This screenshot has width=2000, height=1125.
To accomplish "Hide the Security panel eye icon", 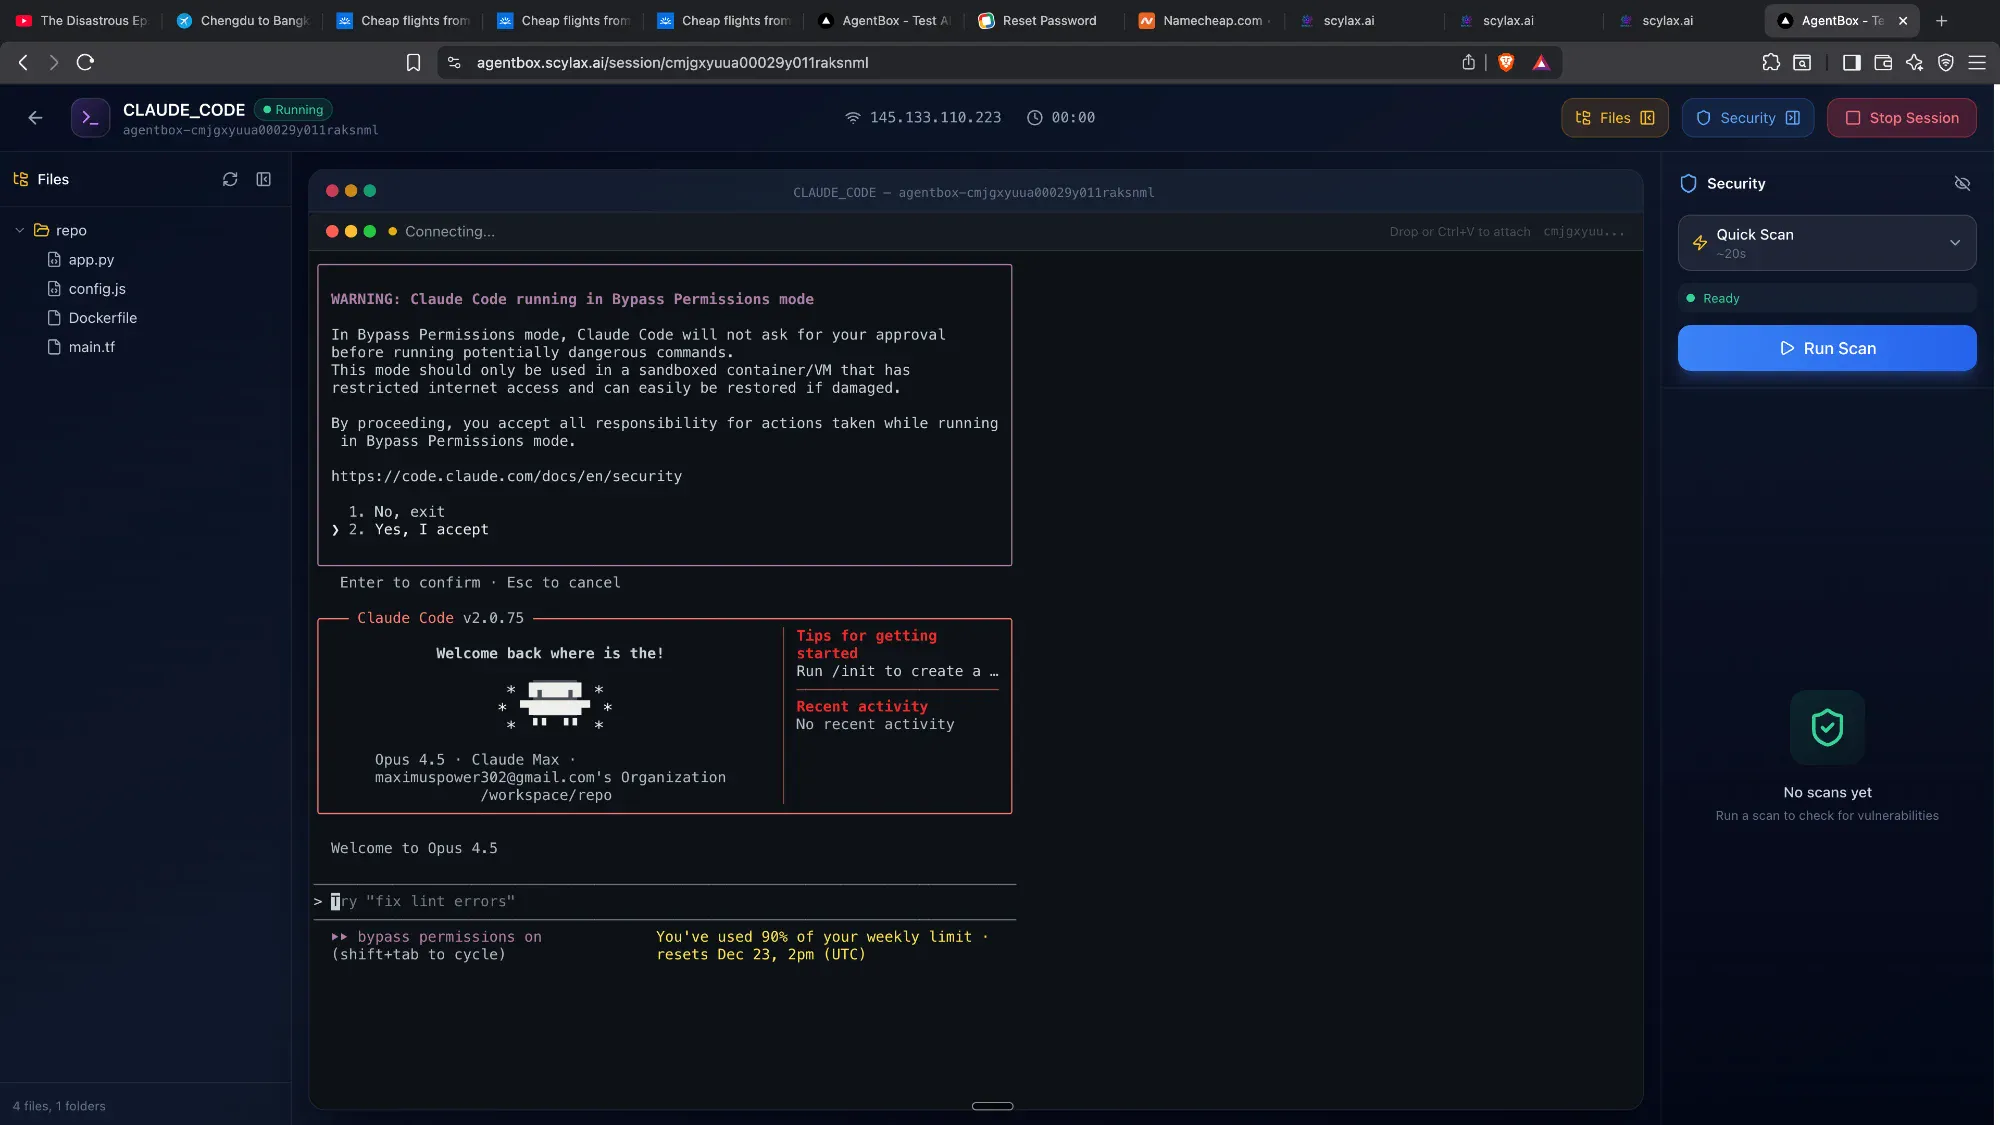I will (x=1962, y=184).
